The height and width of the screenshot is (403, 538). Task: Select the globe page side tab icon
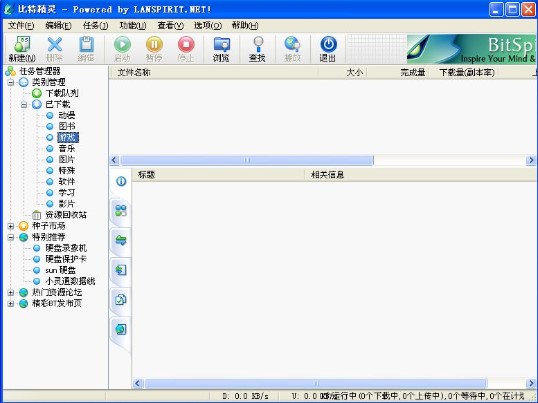121,329
